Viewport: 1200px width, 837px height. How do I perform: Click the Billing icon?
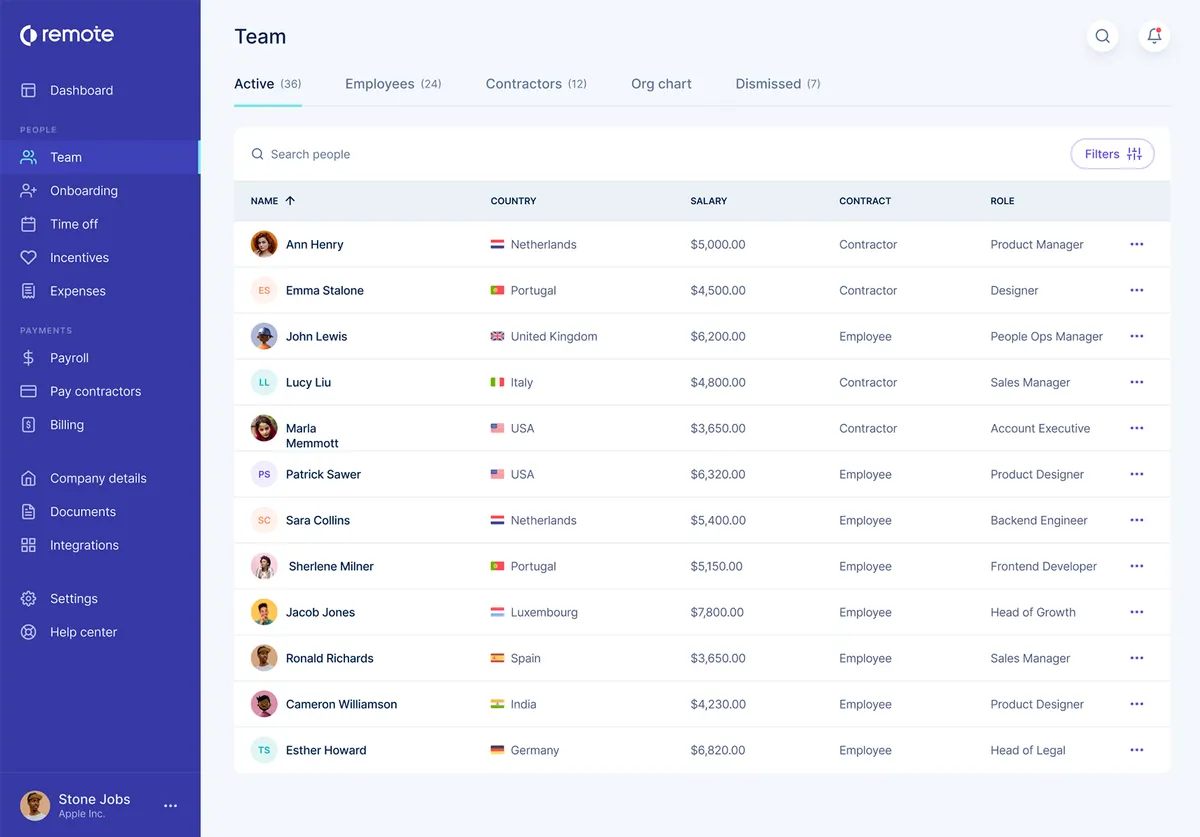tap(29, 425)
